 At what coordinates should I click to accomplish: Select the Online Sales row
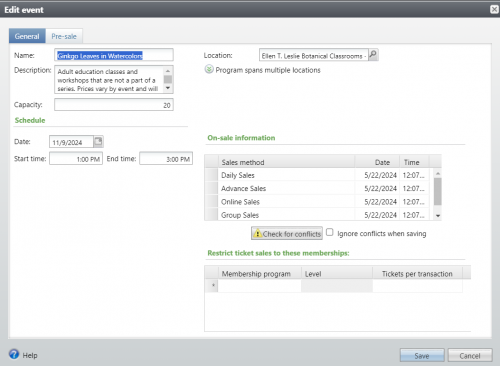click(x=317, y=202)
